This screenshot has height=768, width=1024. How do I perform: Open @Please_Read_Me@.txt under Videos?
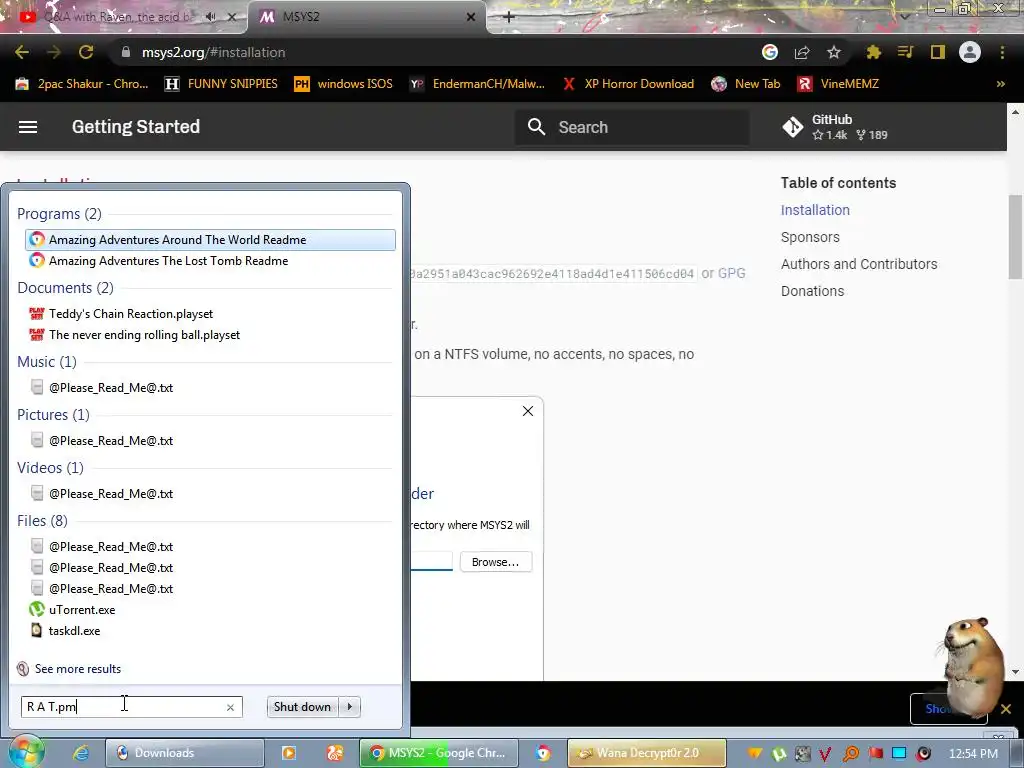pos(110,494)
